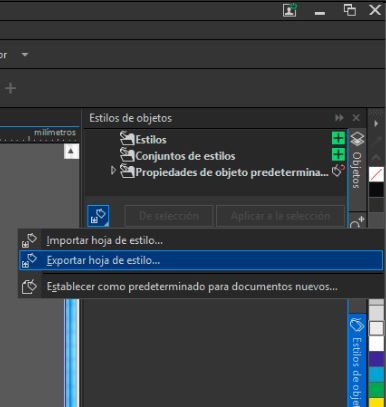Screen dimensions: 386x407
Task: Add a new style set with green plus
Action: pos(338,154)
